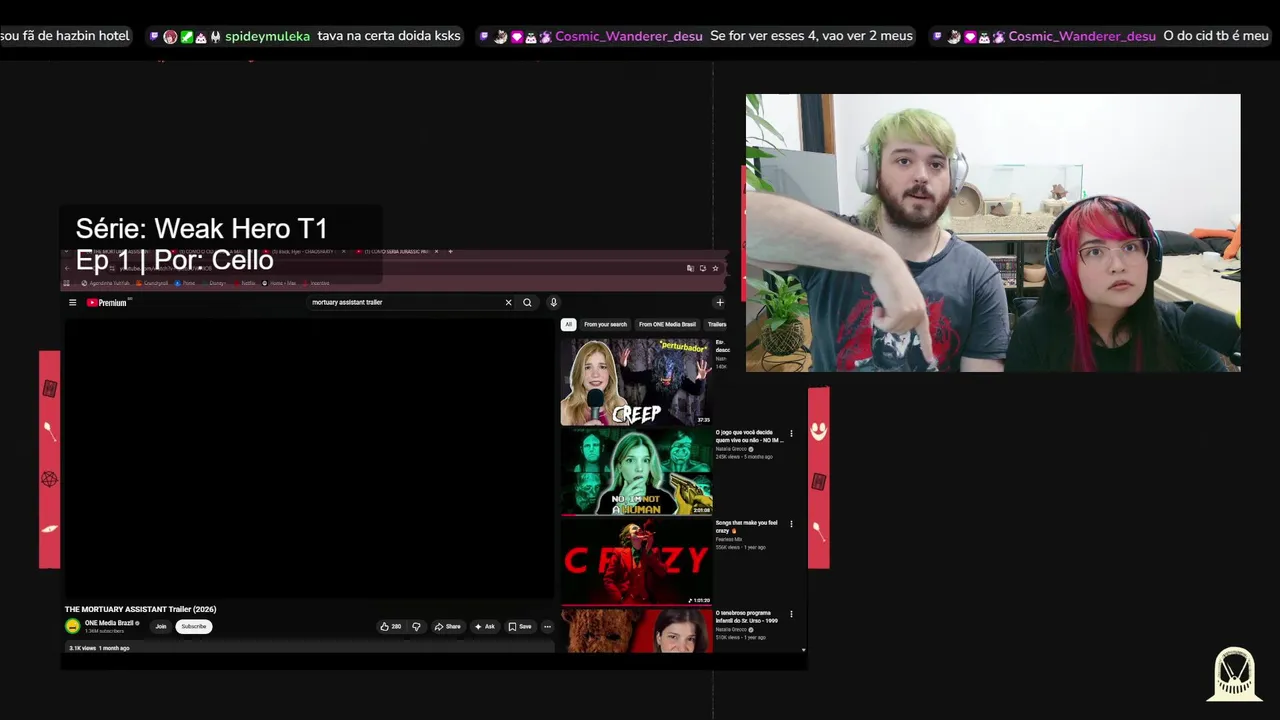Open options menu for 'O jogo que você decide' video
Screen dimensions: 1280x720
pyautogui.click(x=791, y=433)
